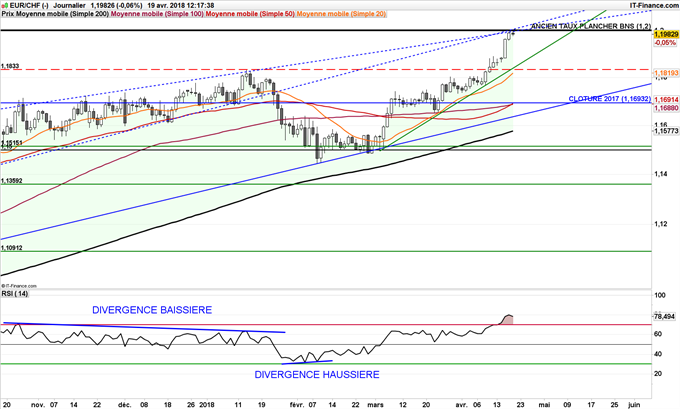
Task: Click the RSI axis label 40
Action: coord(658,354)
